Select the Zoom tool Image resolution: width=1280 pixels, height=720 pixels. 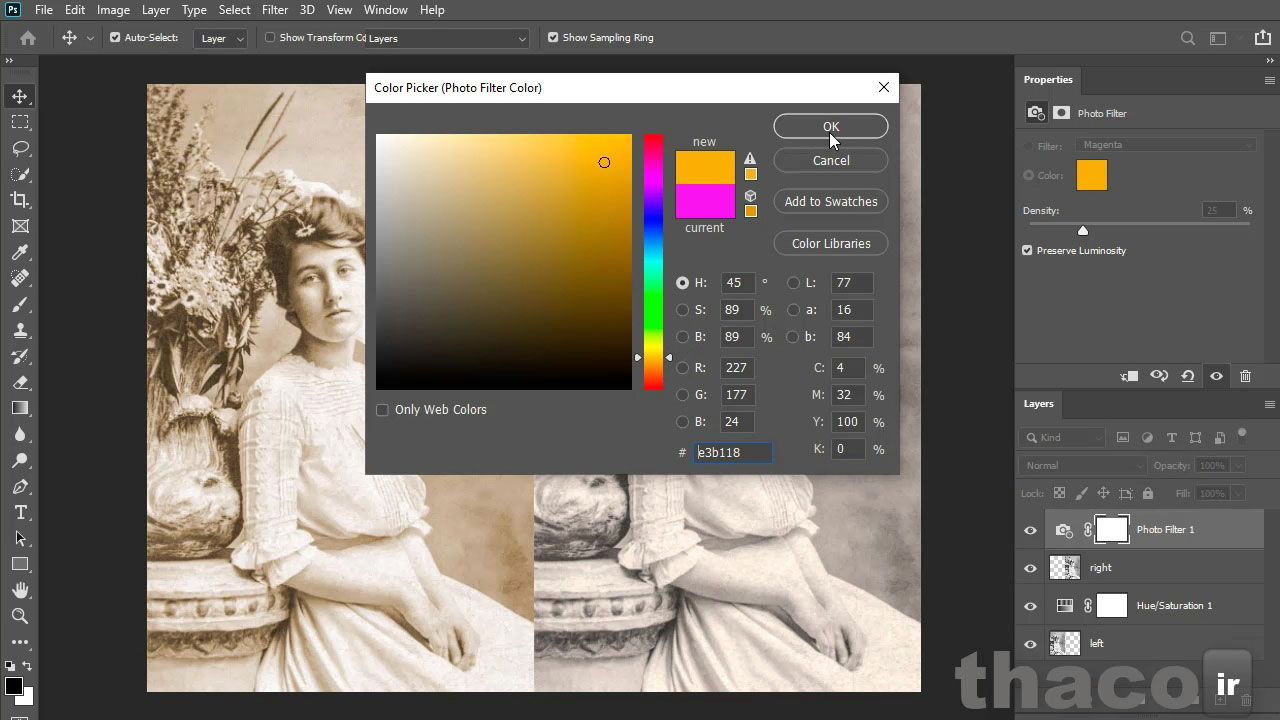(20, 616)
